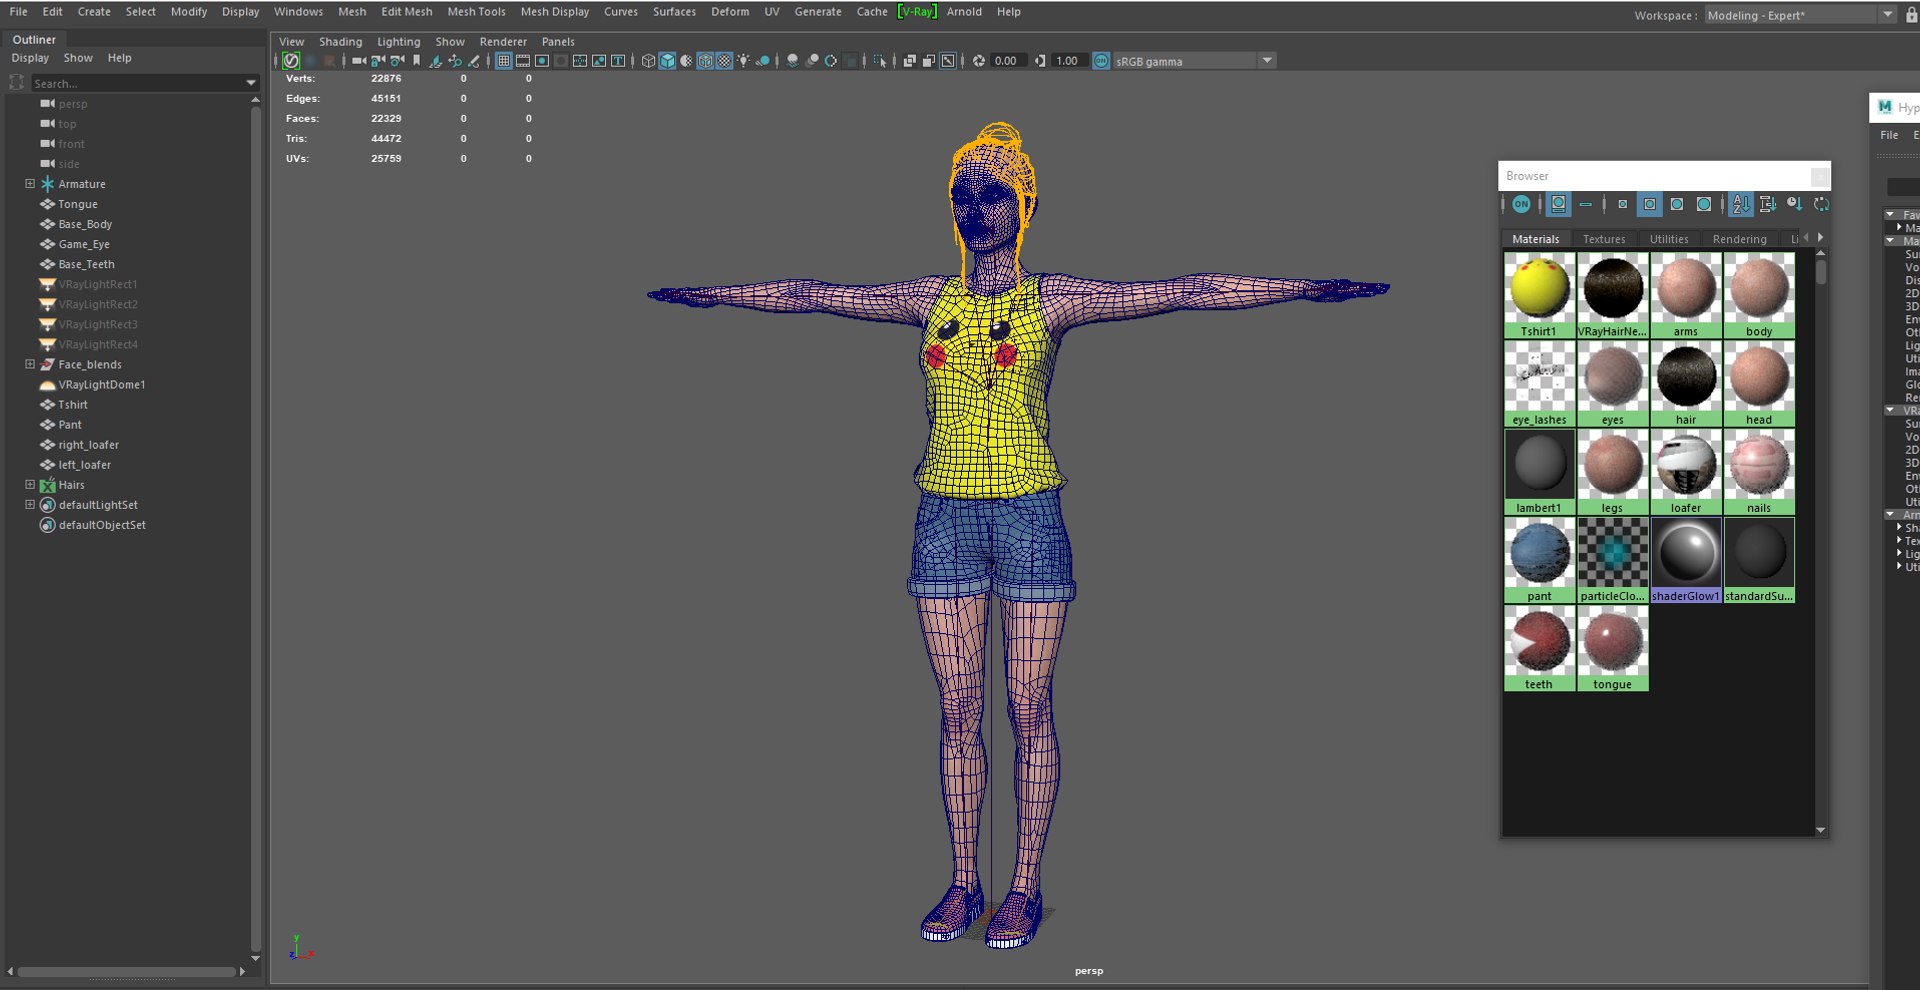Click the bookmarks icon in viewport toolbar
This screenshot has width=1920, height=990.
click(x=417, y=61)
